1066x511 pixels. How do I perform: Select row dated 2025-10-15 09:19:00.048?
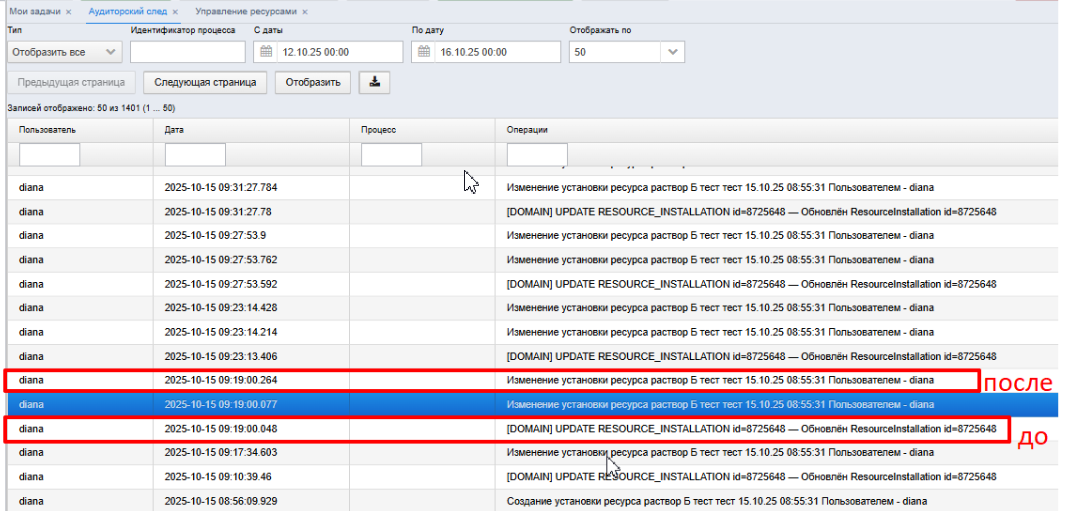pyautogui.click(x=533, y=429)
